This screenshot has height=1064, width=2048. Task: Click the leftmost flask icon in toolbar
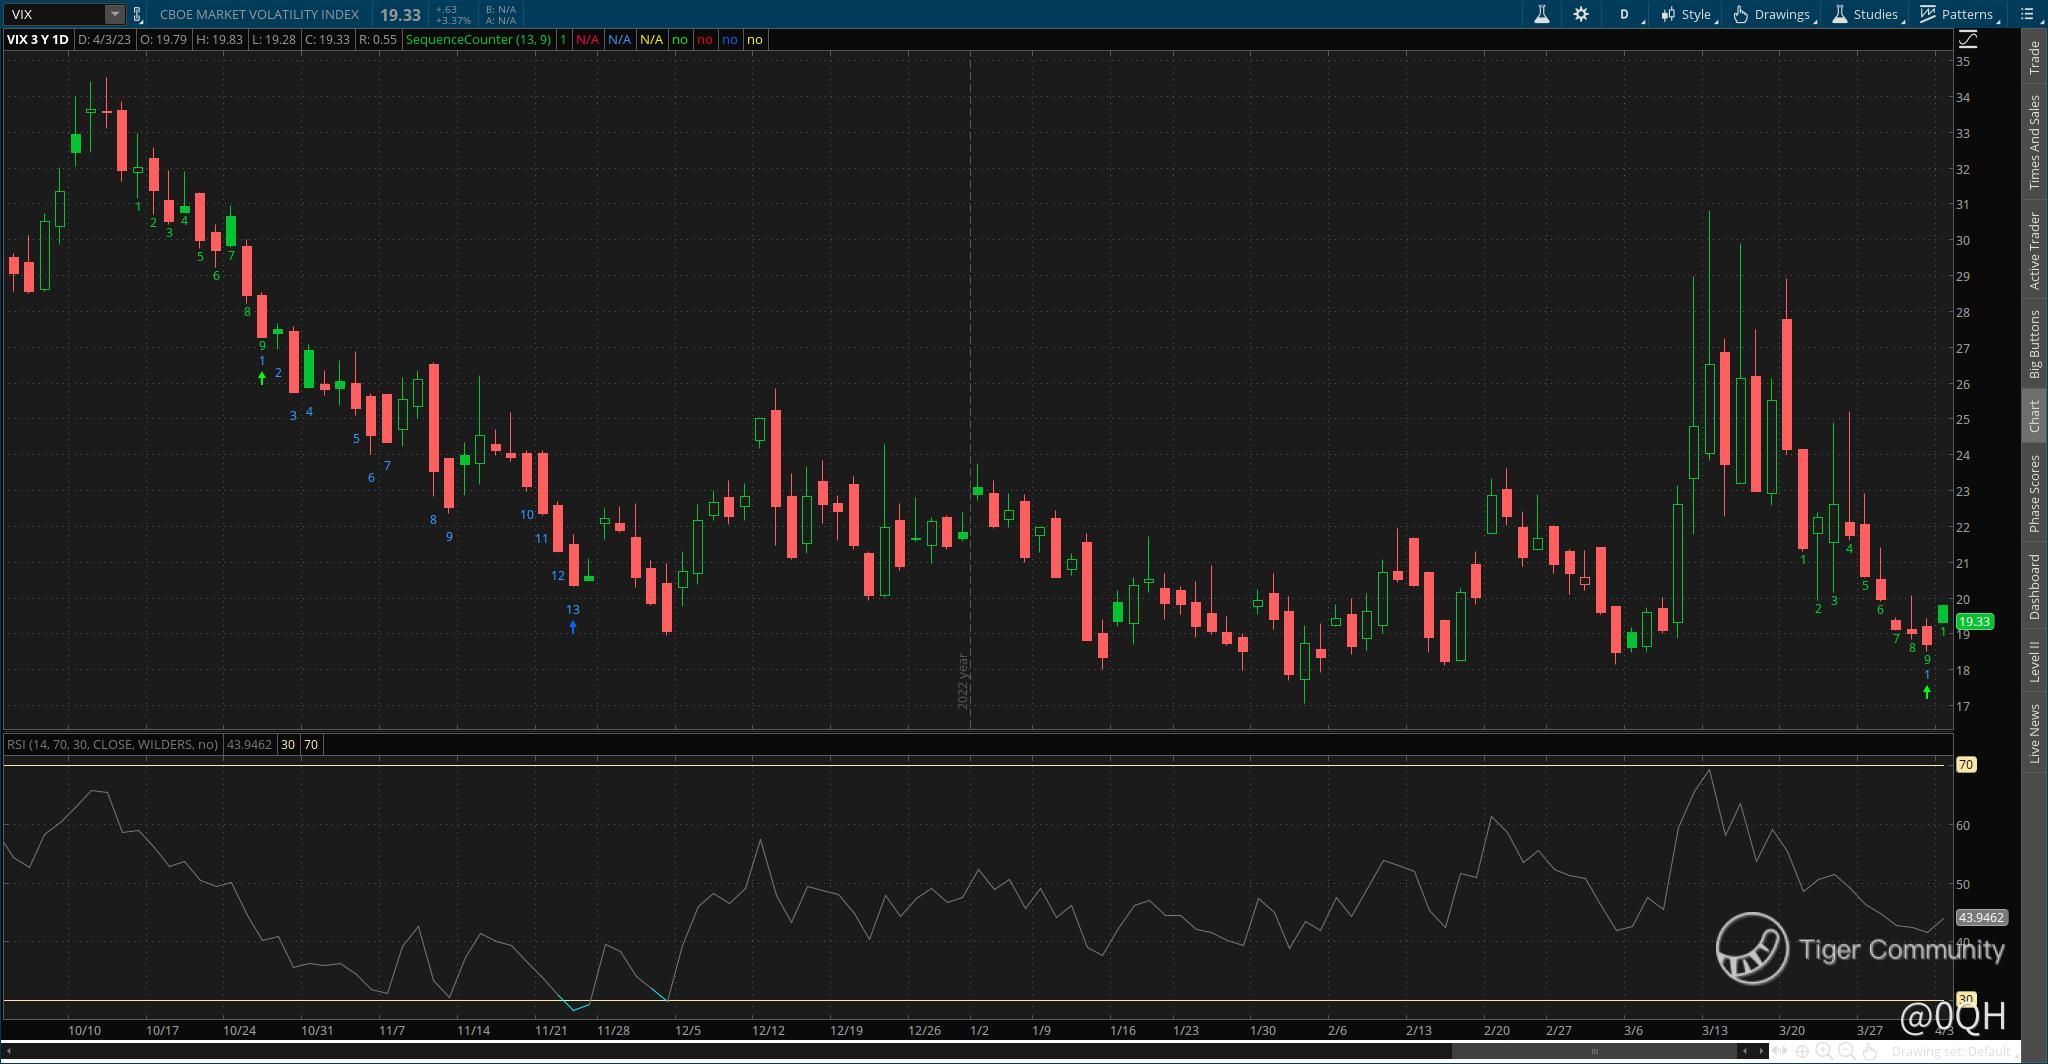coord(1542,14)
